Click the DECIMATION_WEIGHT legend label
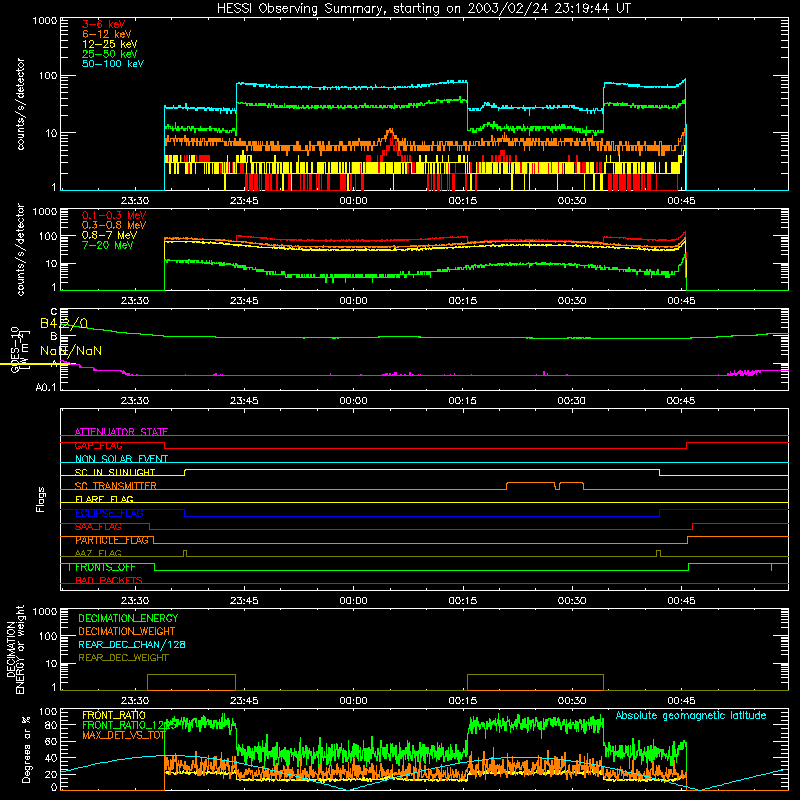Viewport: 800px width, 800px height. coord(127,631)
